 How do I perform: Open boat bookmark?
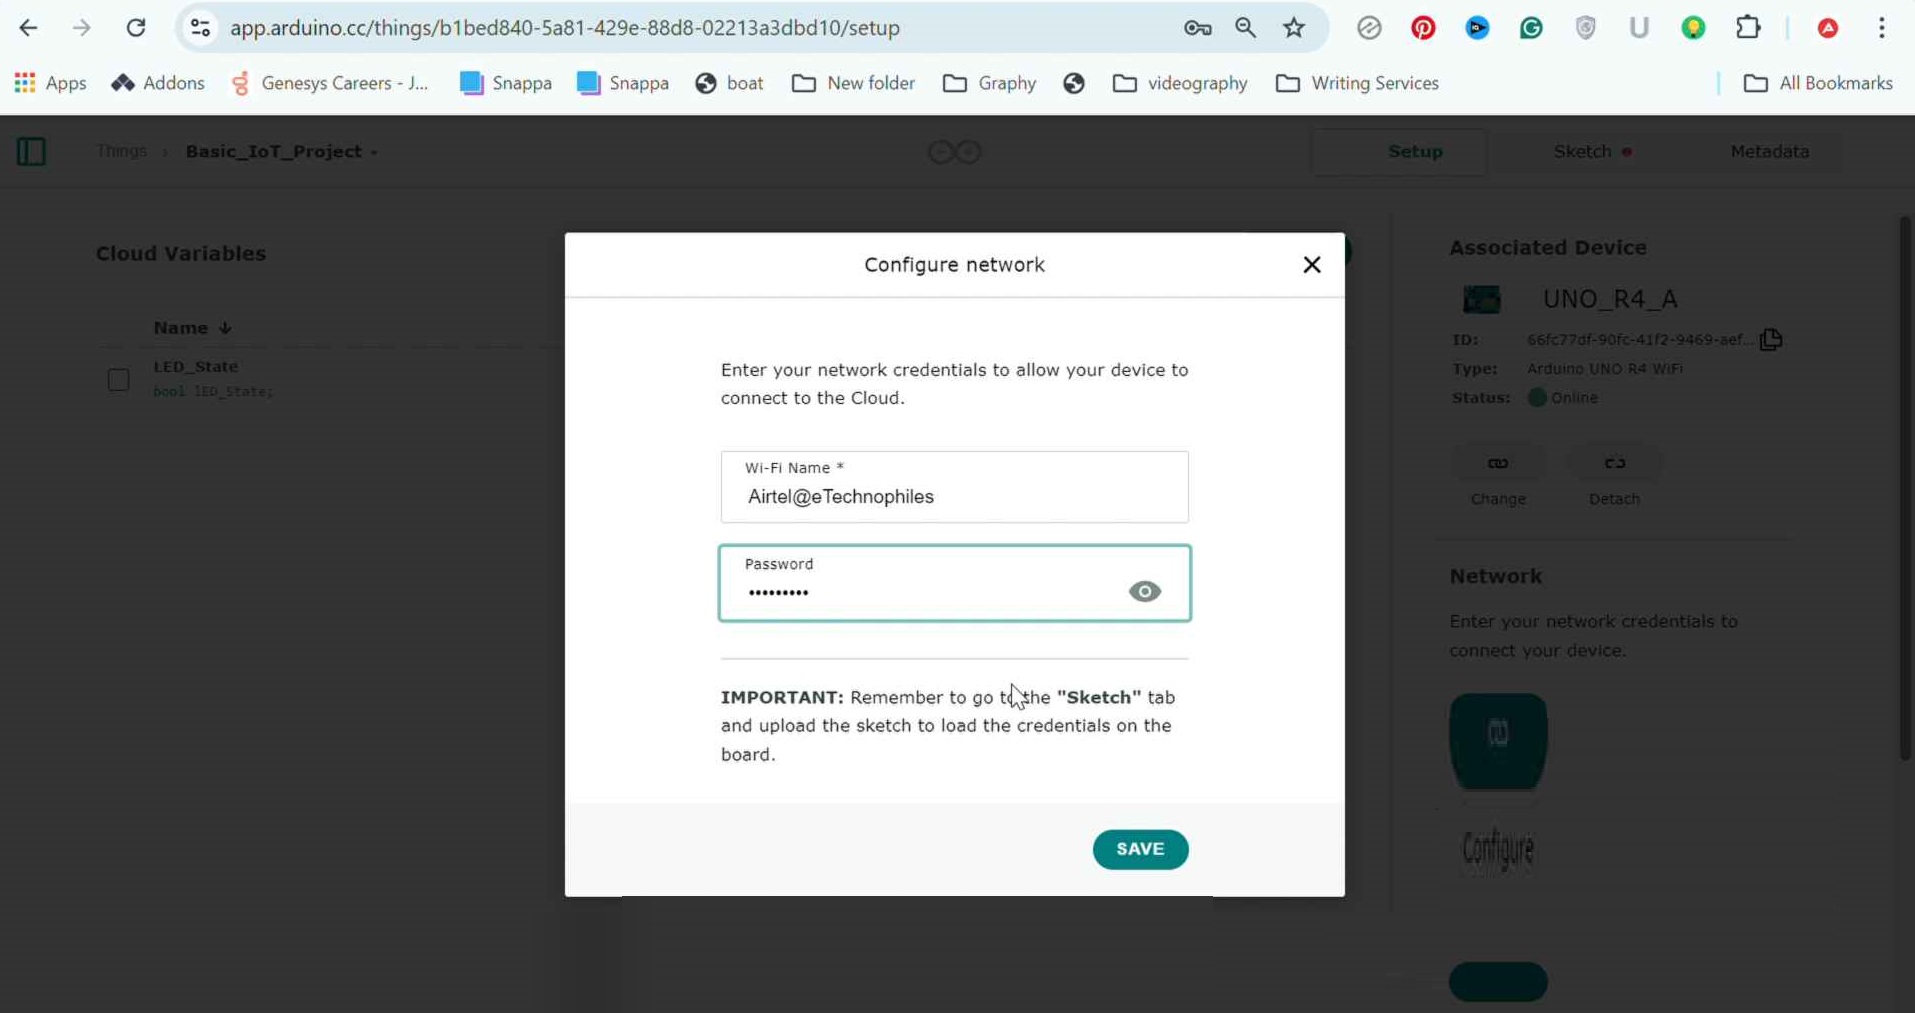(730, 83)
